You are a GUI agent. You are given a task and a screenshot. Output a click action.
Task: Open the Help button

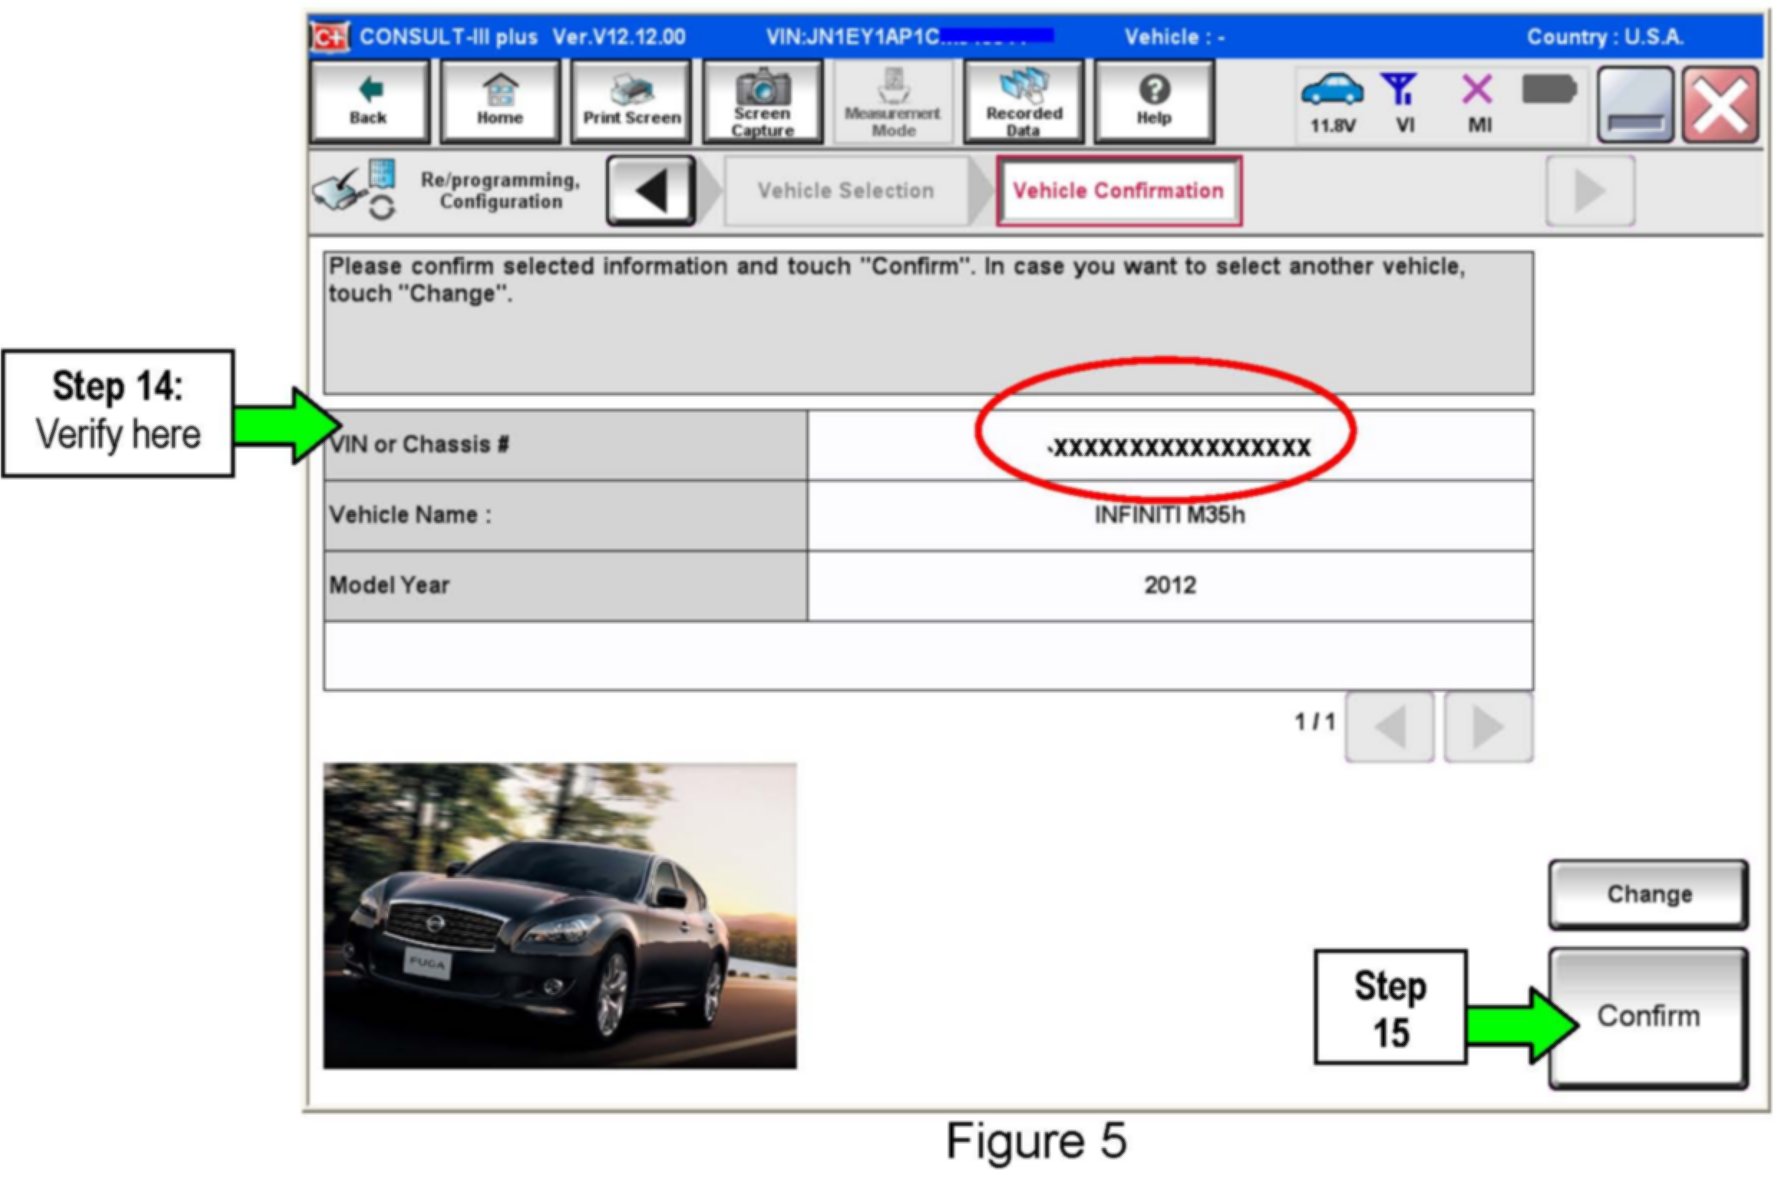point(1154,101)
